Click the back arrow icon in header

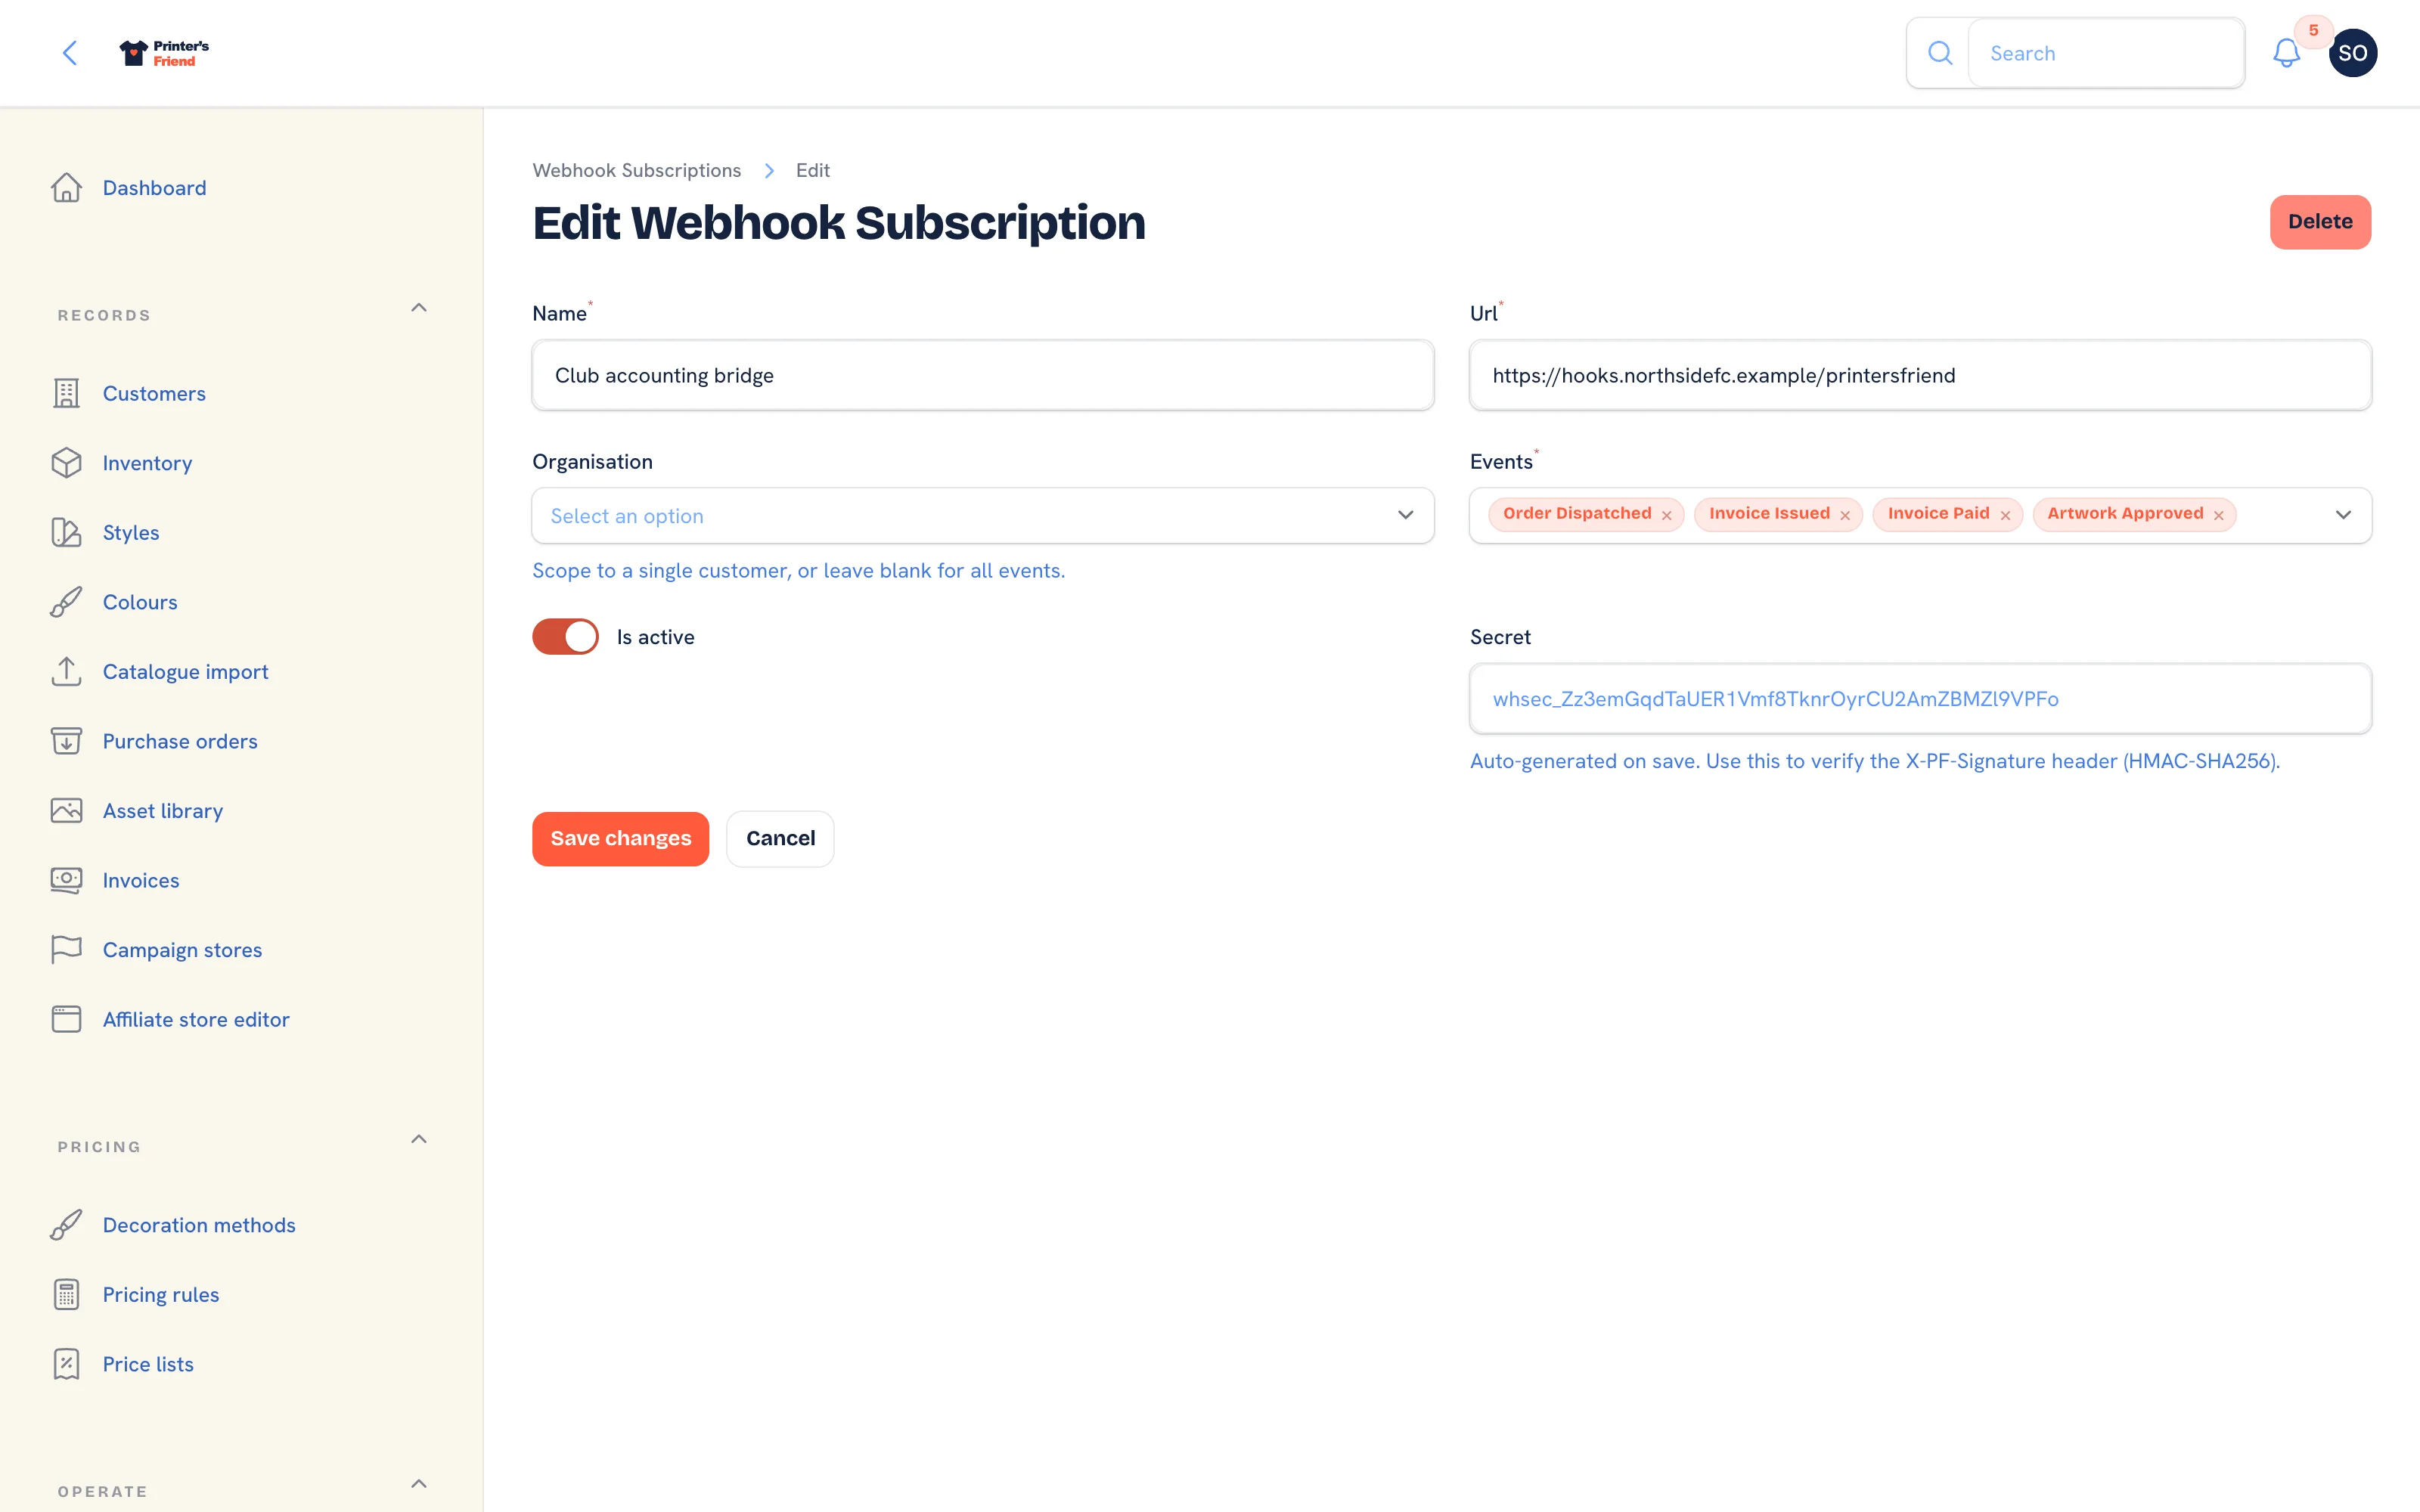pos(70,53)
